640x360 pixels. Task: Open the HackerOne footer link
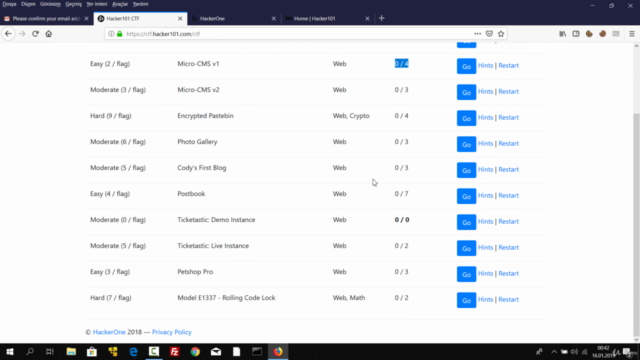[109, 332]
